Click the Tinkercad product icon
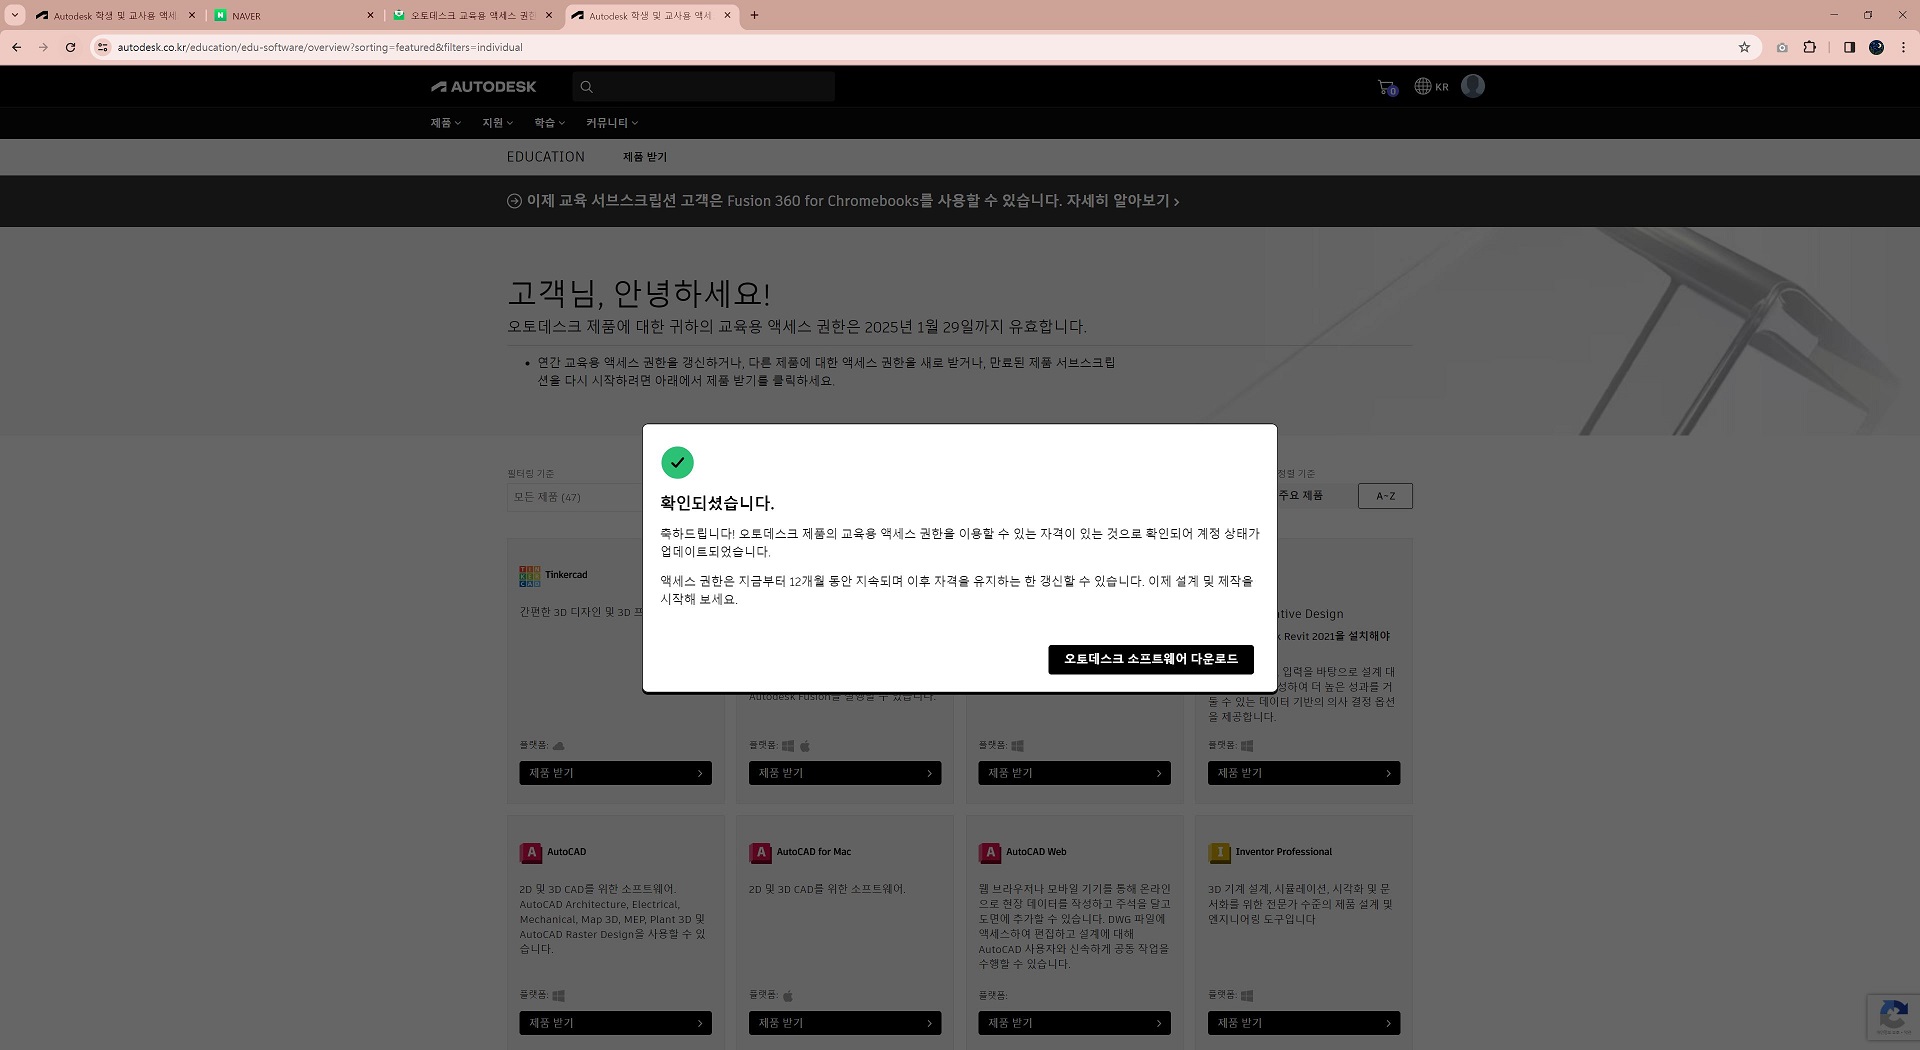 coord(529,575)
